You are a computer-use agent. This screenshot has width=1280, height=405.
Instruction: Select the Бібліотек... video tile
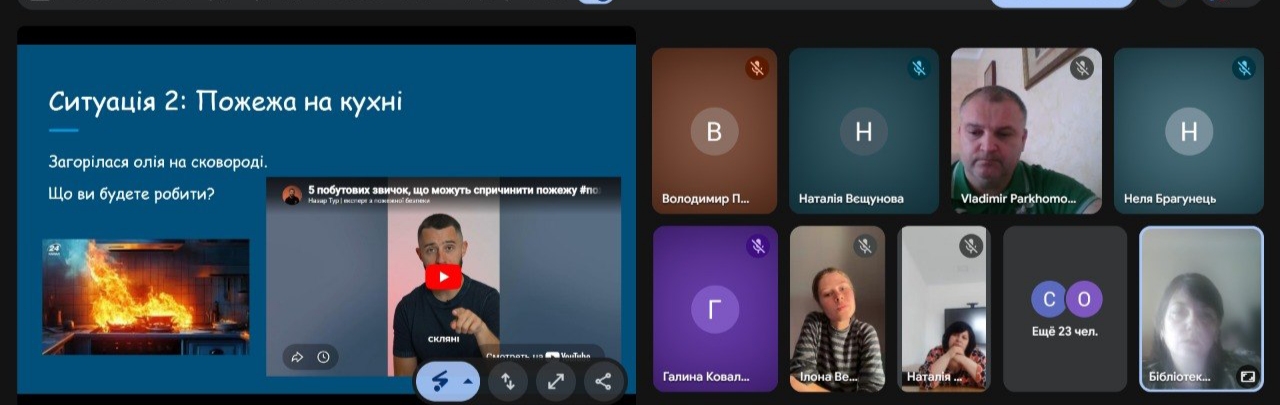pyautogui.click(x=1201, y=309)
